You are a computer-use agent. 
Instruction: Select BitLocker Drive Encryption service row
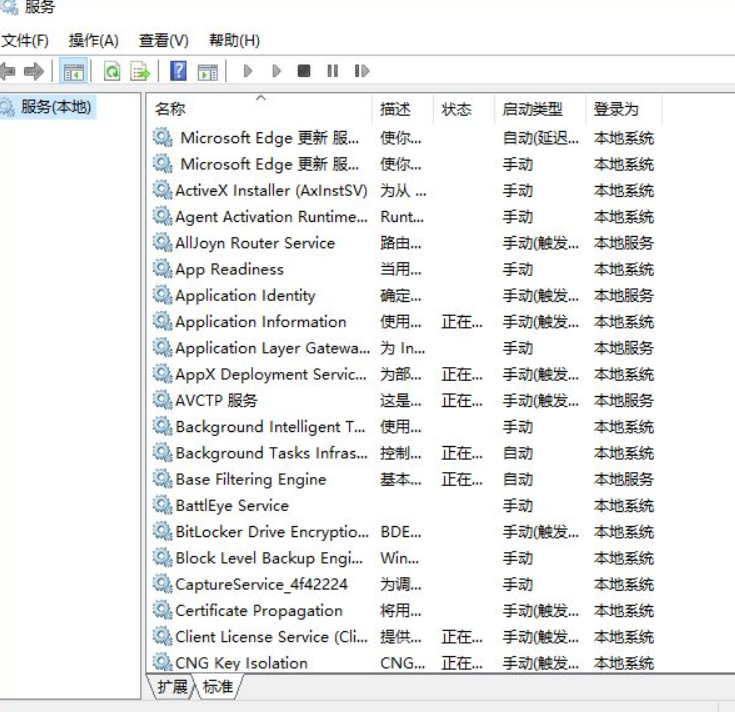click(404, 532)
